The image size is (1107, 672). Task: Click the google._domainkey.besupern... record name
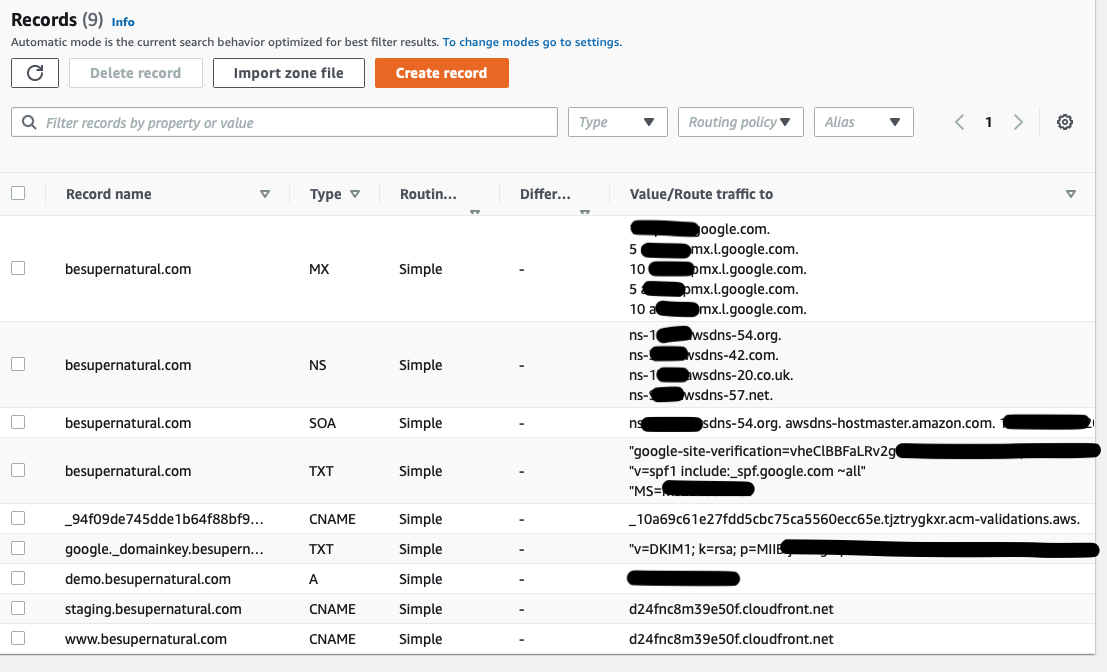(164, 549)
